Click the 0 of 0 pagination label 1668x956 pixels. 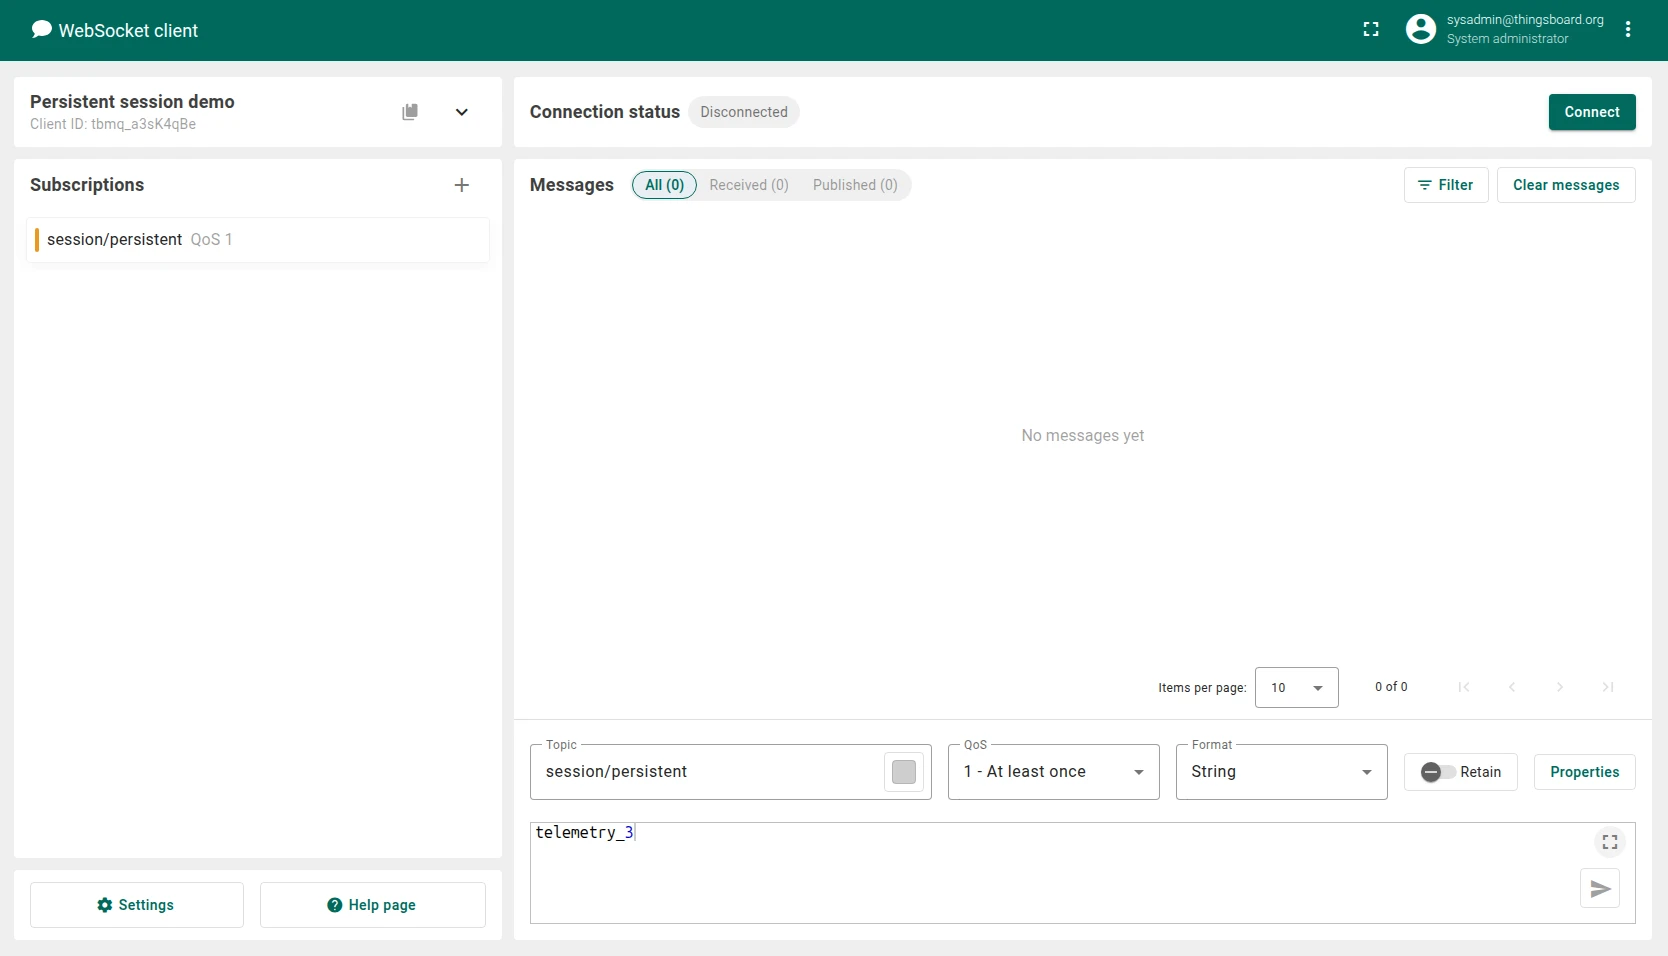tap(1391, 687)
